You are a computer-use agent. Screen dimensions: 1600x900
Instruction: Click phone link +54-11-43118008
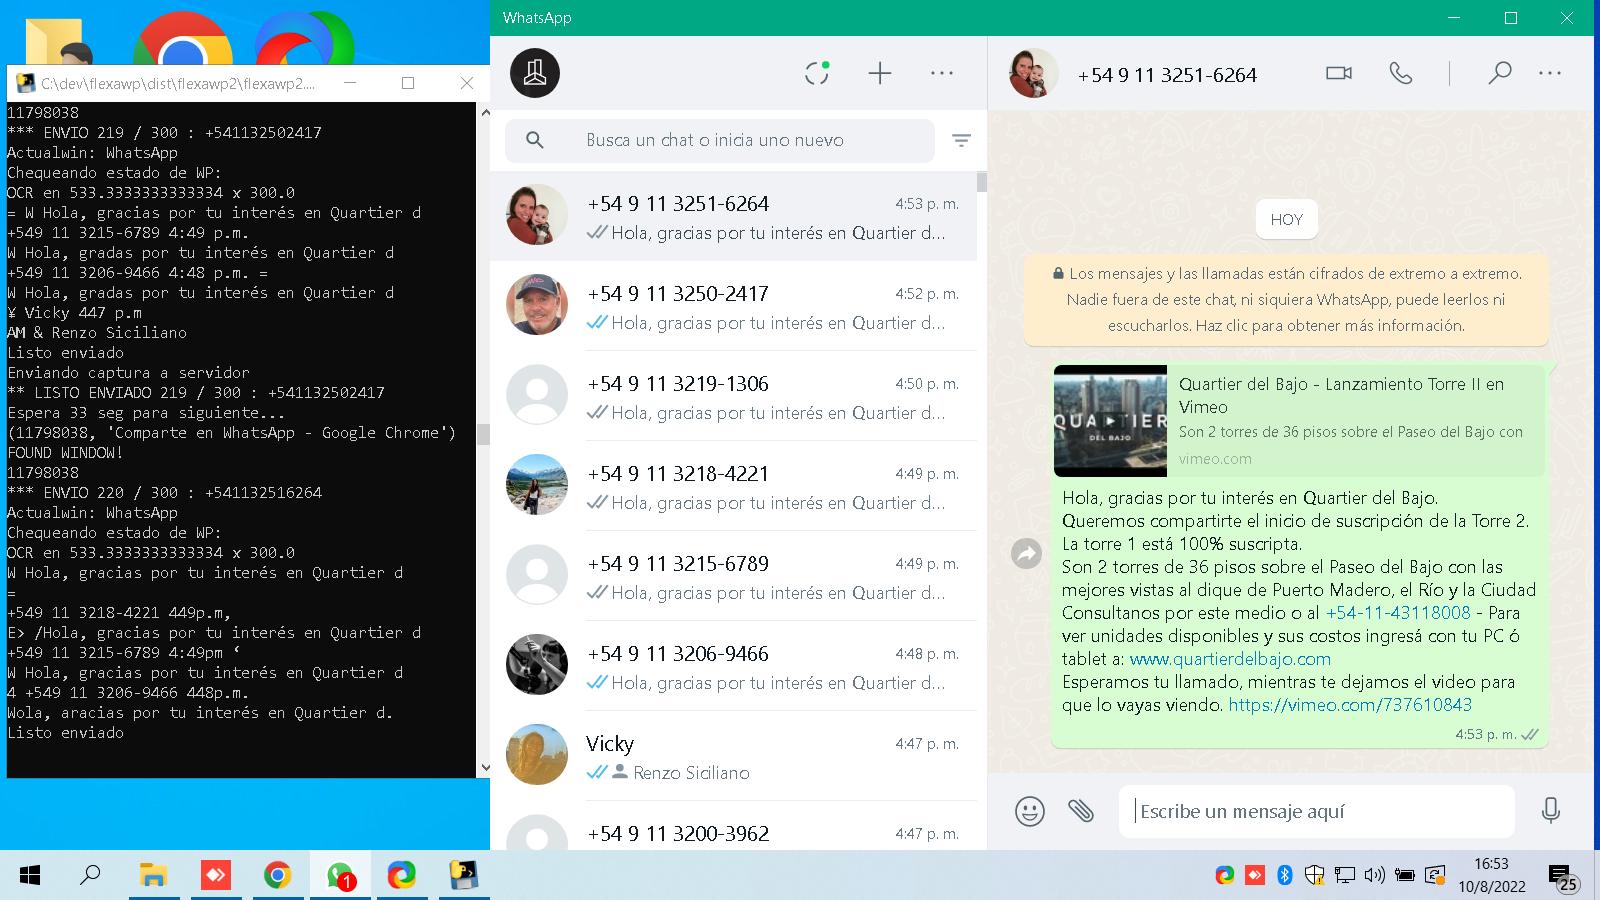1398,613
